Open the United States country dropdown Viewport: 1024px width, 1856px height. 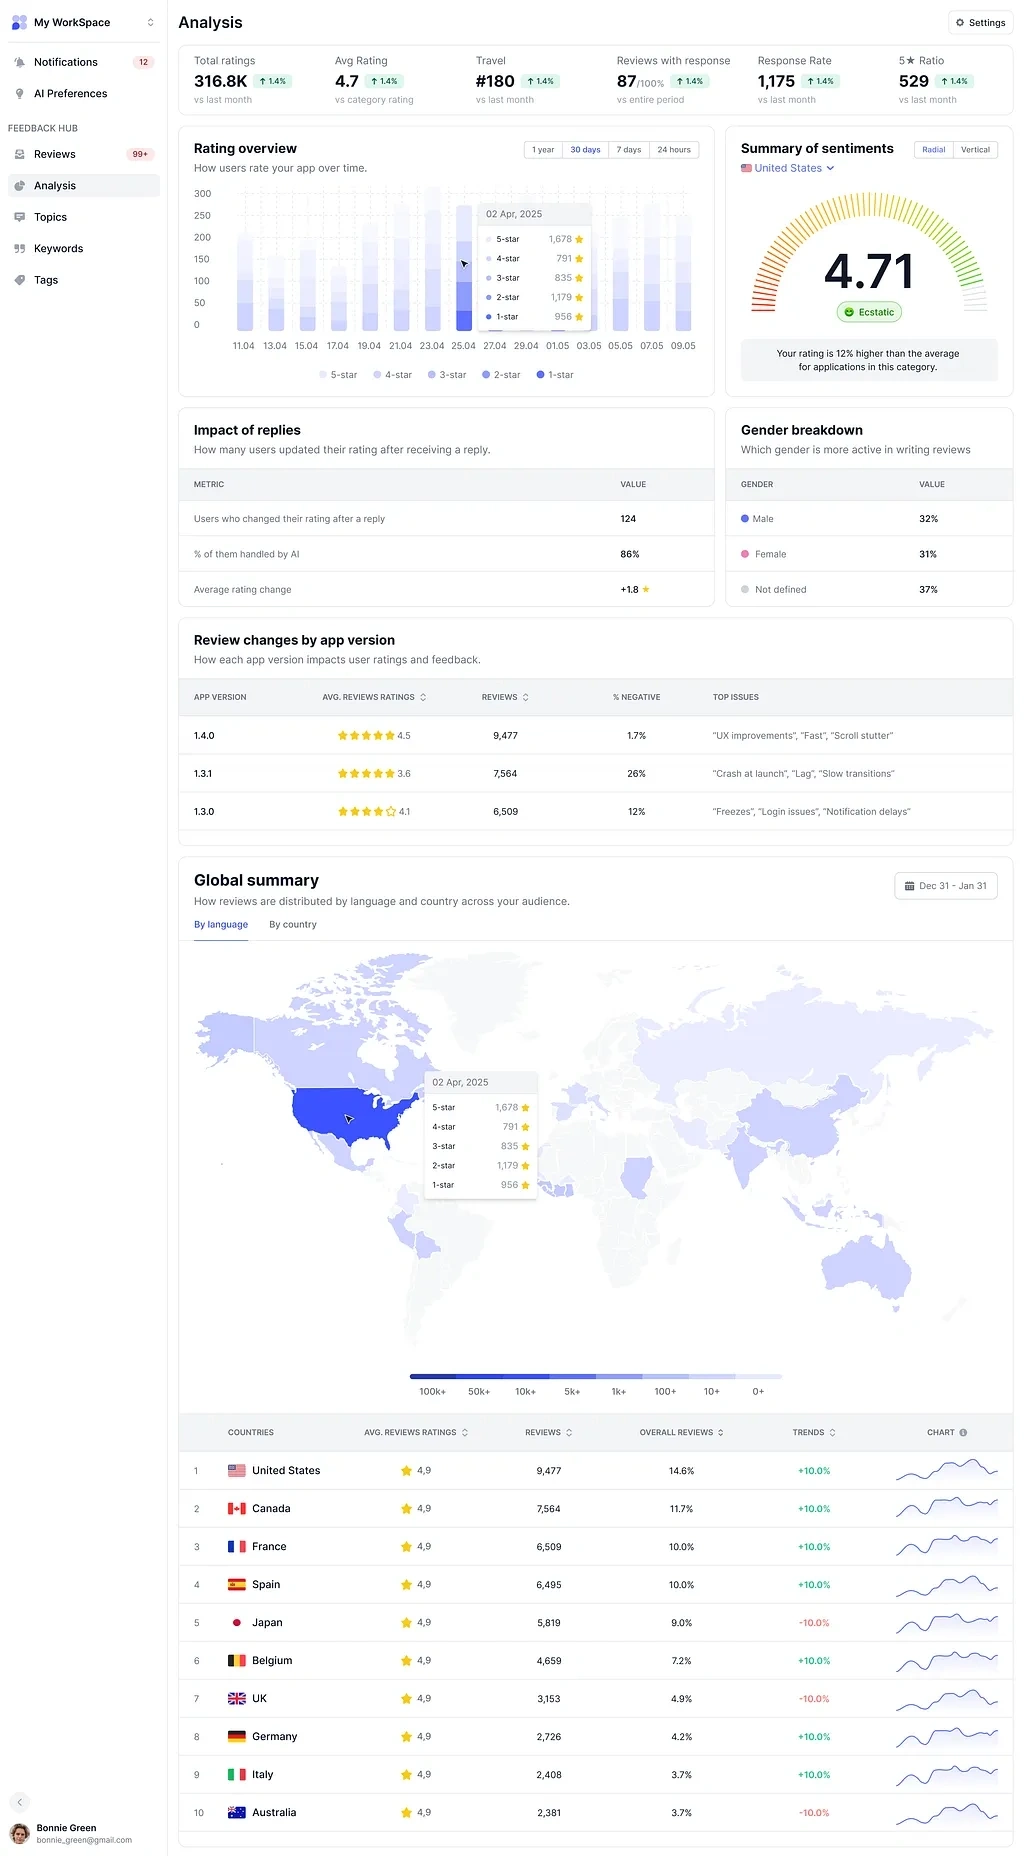tap(788, 168)
